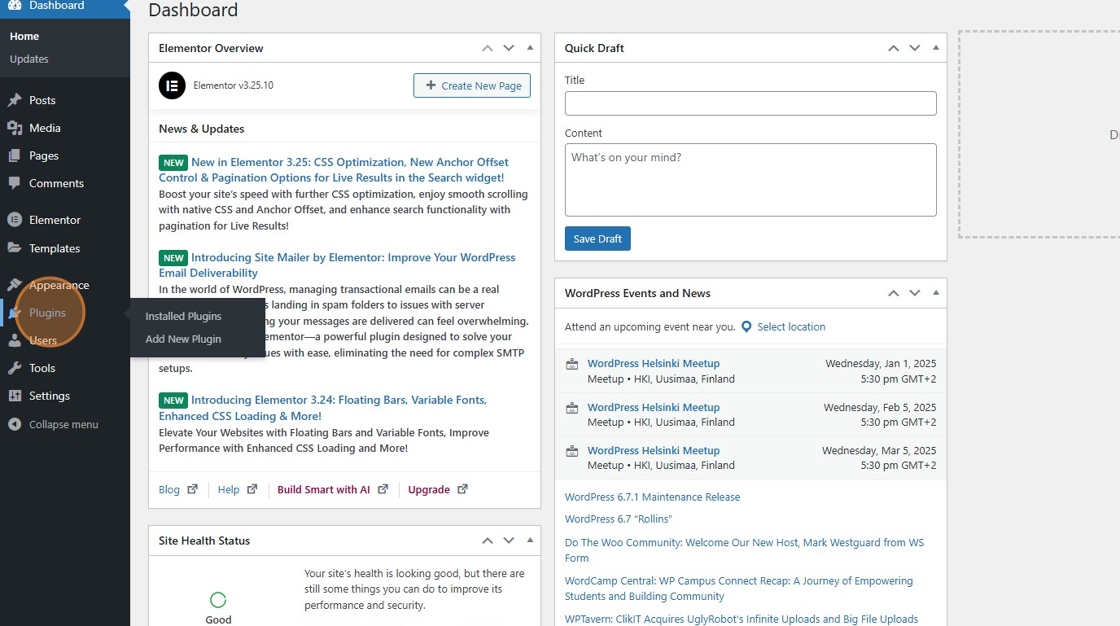Click the Comments speech bubble icon
The image size is (1120, 626).
click(14, 183)
